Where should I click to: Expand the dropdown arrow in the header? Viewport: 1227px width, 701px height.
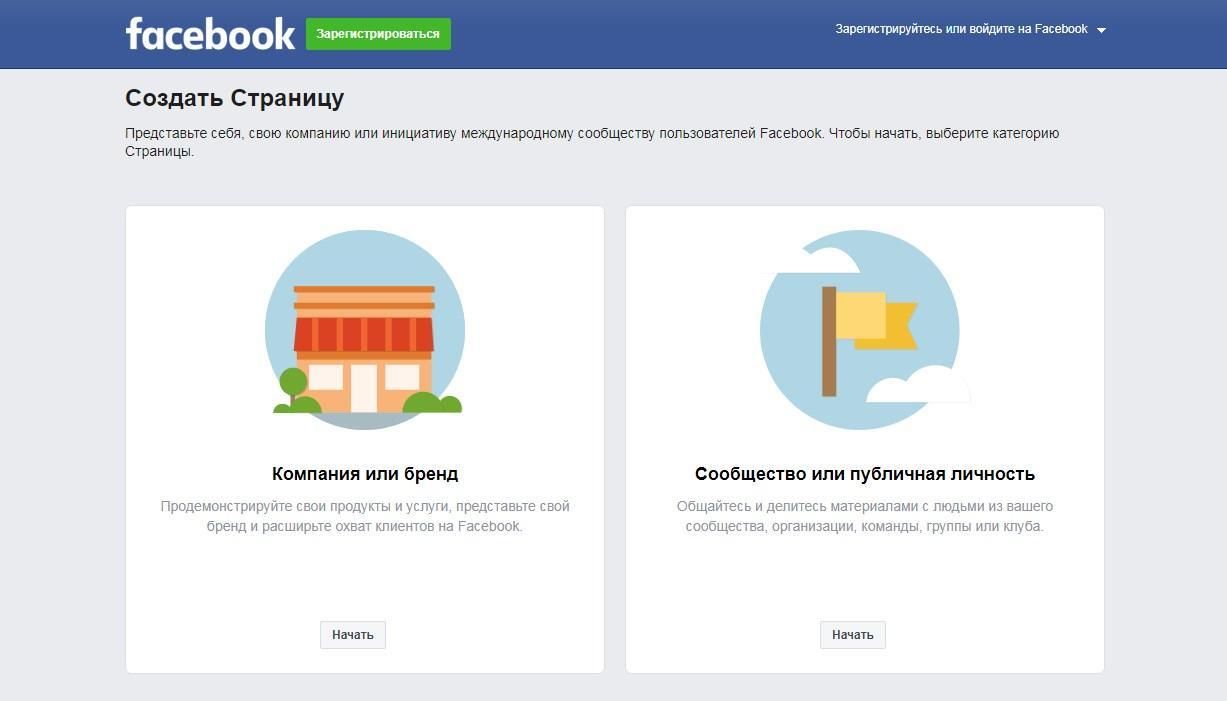(x=1101, y=30)
